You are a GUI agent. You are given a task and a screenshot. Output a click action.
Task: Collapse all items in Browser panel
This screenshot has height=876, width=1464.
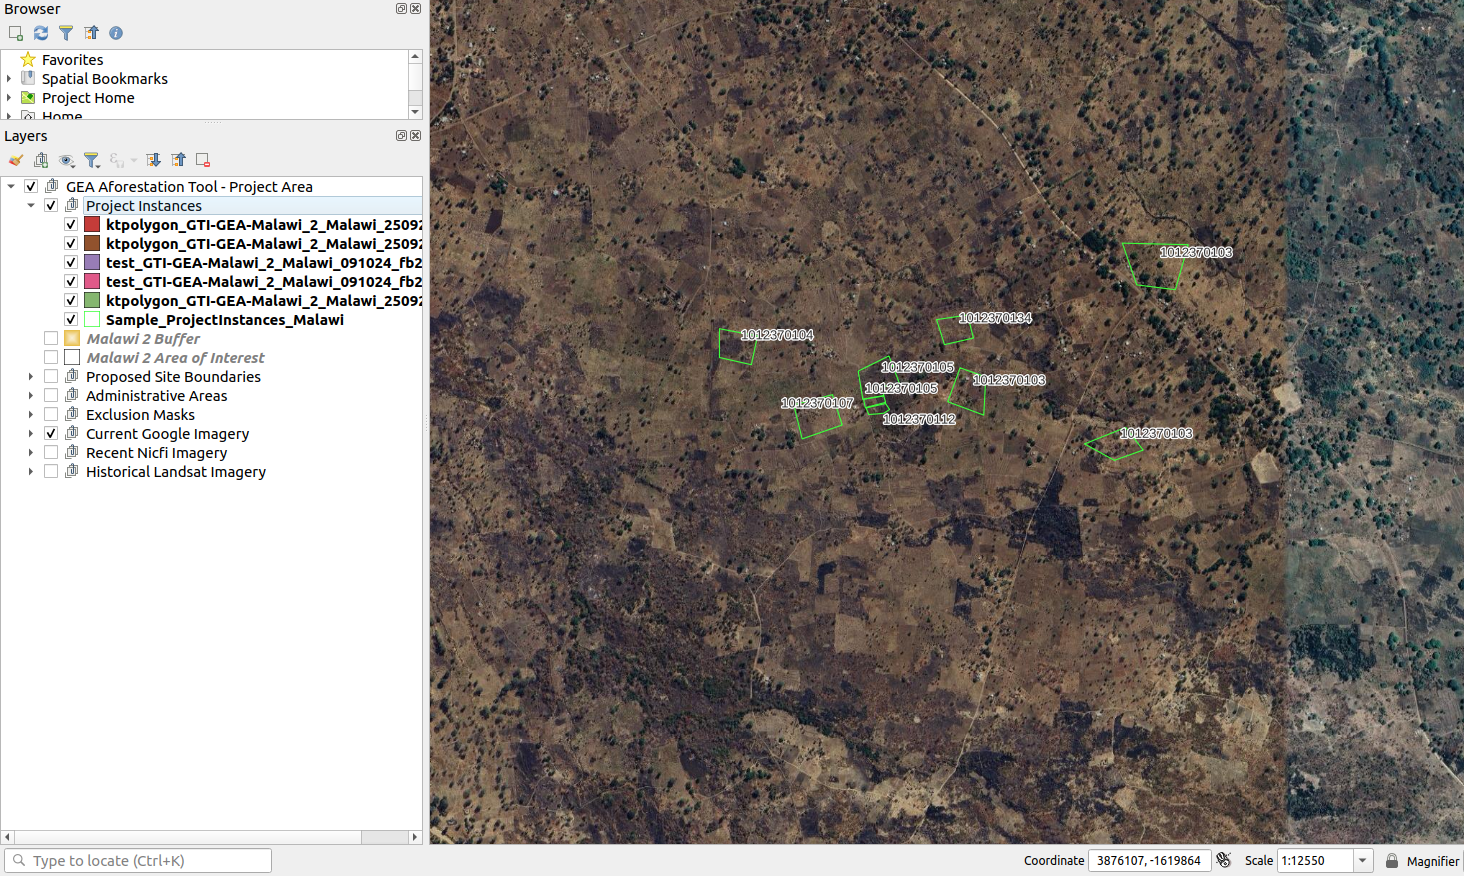coord(91,33)
